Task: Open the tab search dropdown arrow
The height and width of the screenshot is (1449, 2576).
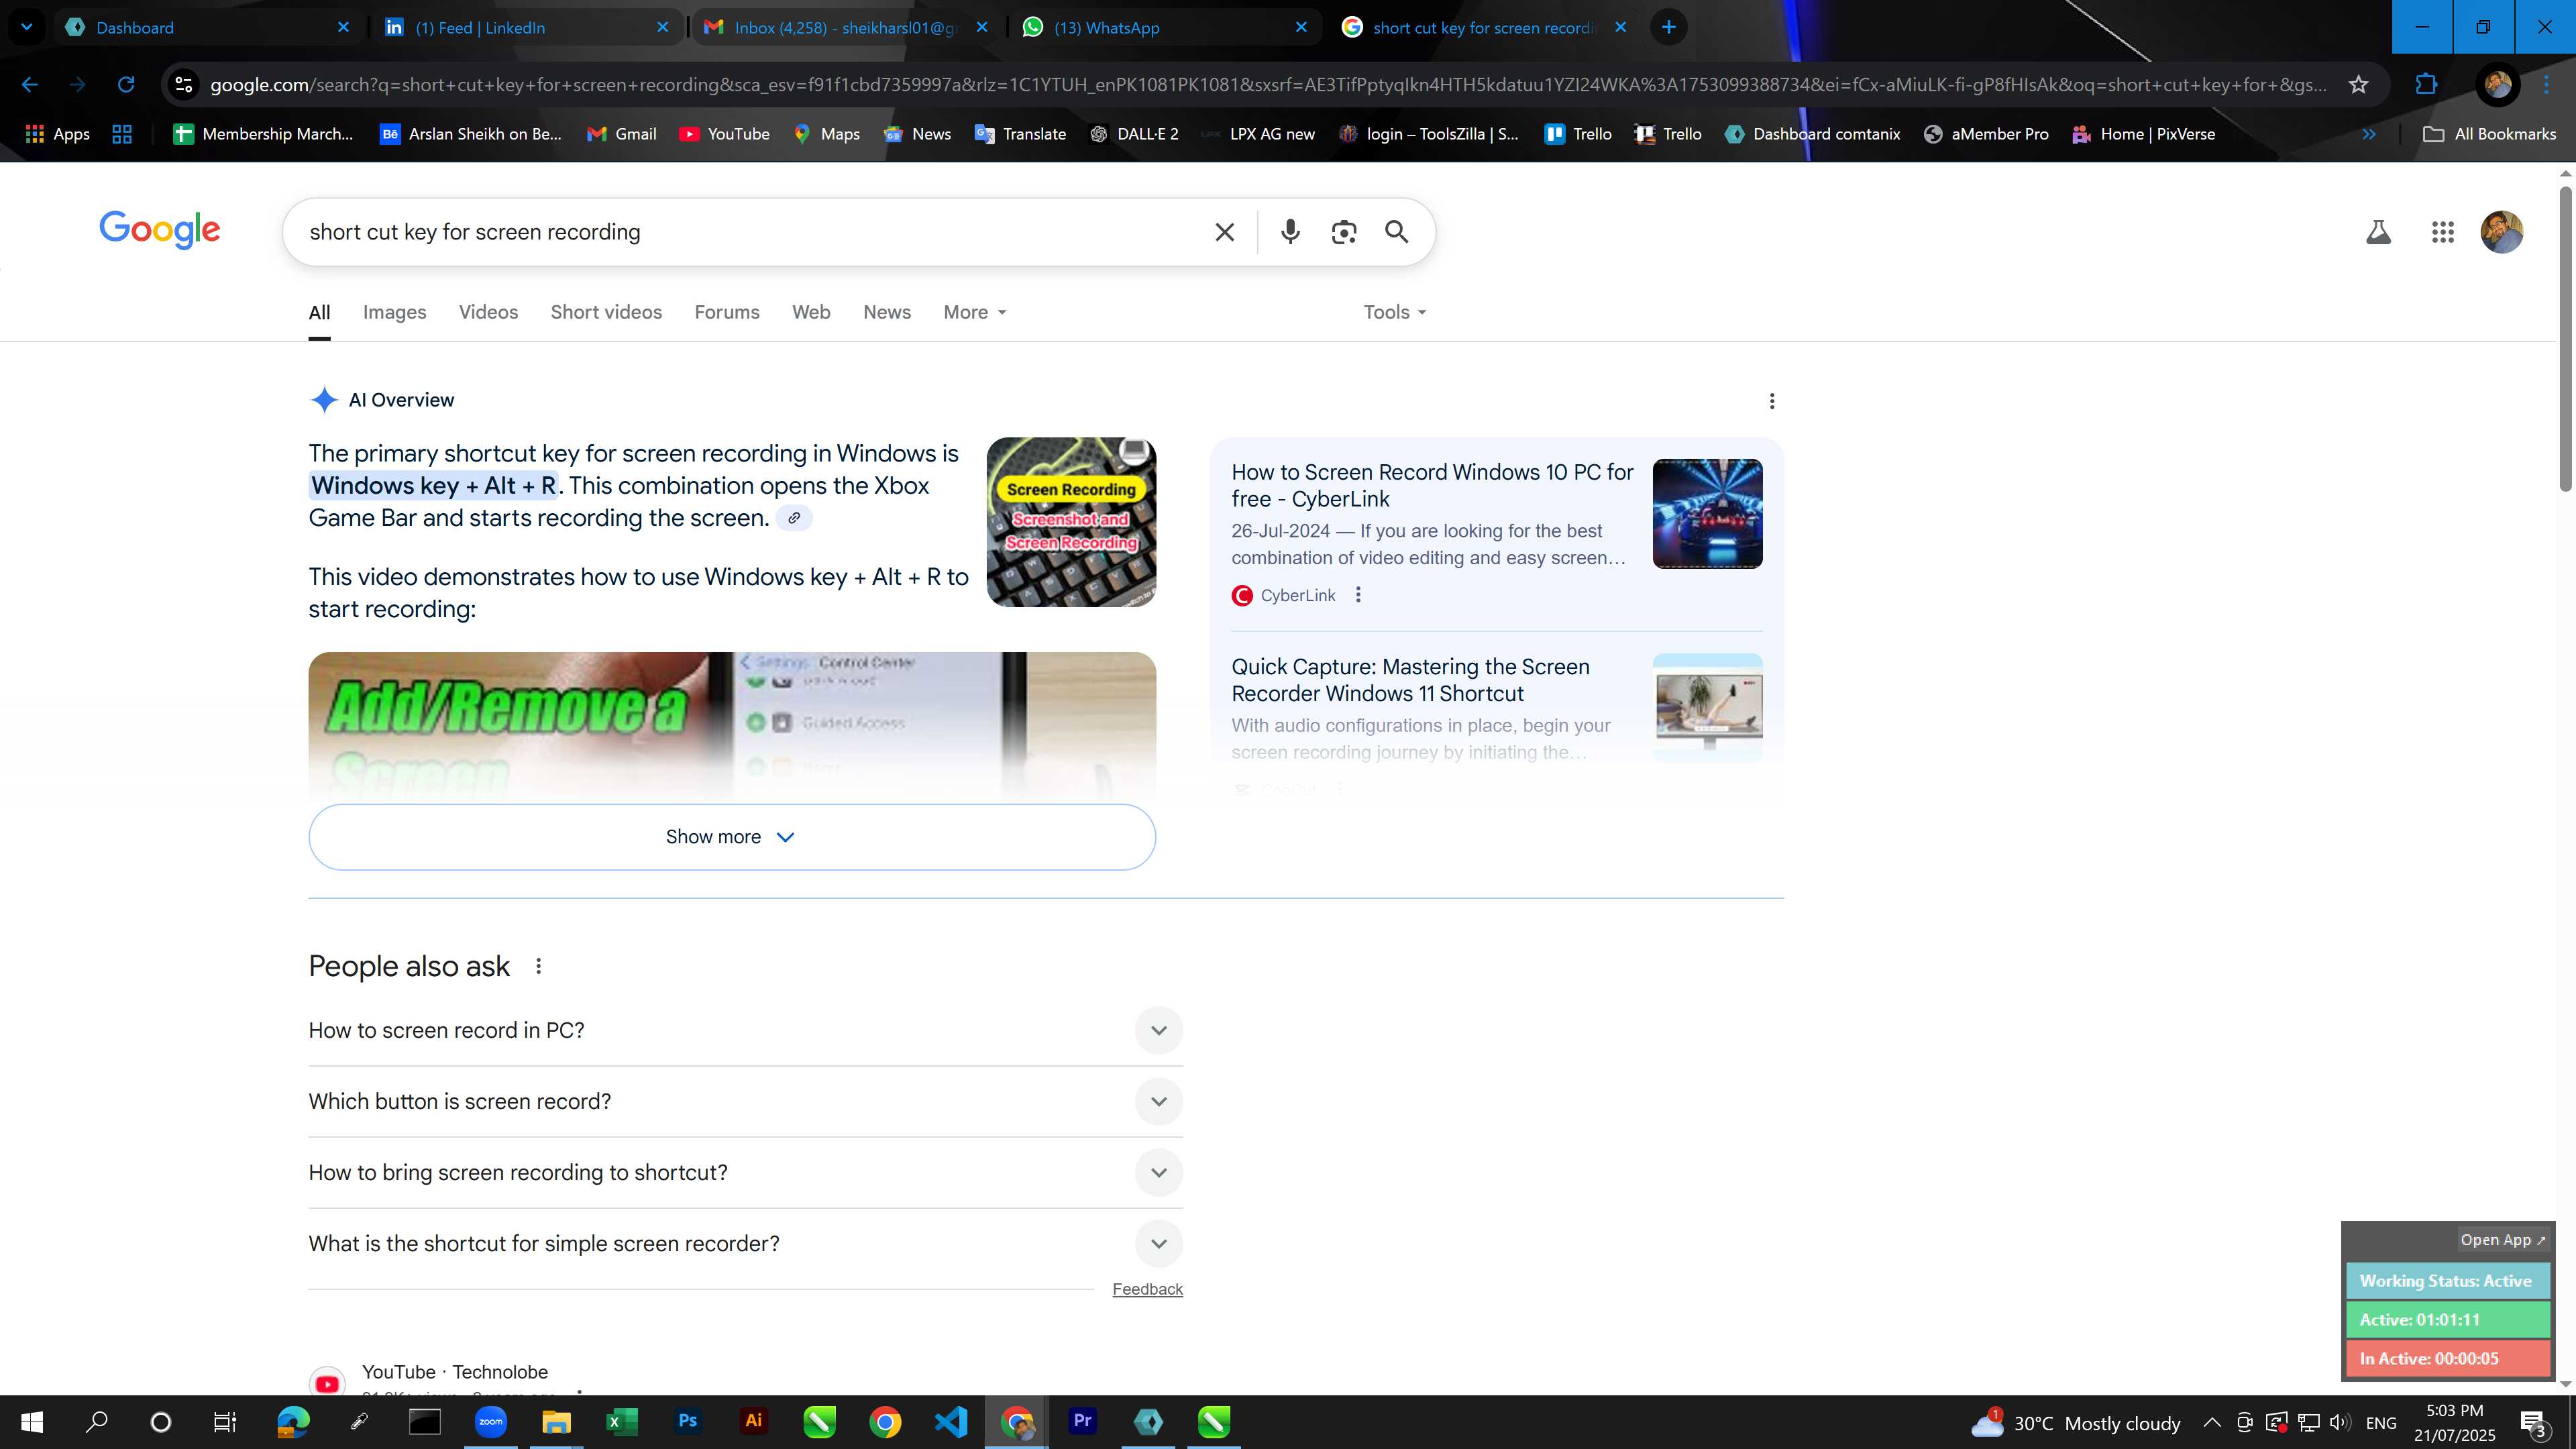Action: [x=27, y=27]
